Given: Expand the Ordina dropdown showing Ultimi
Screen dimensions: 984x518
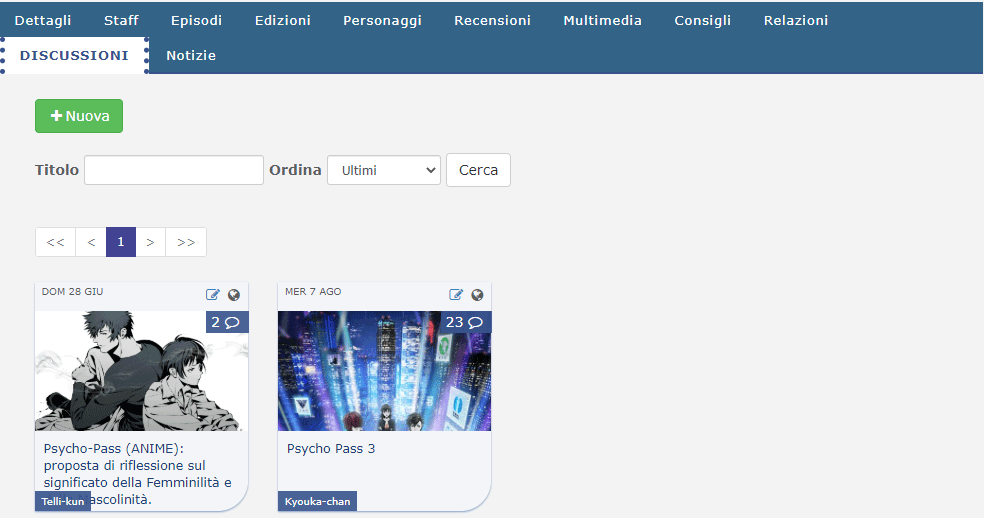Looking at the screenshot, I should pos(384,170).
